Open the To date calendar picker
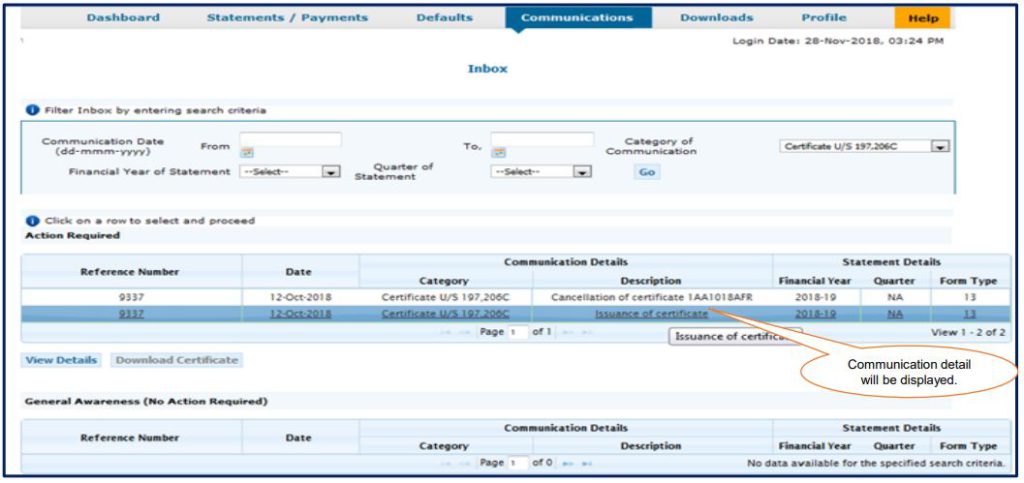The image size is (1024, 483). (x=497, y=153)
